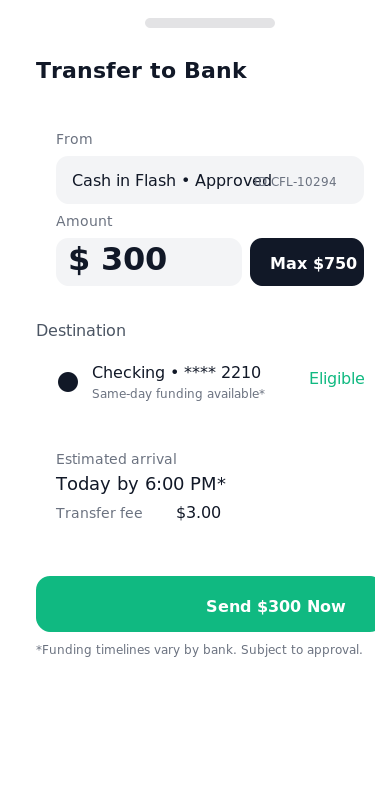
Task: Select the Checking account radio button
Action: coord(68,382)
